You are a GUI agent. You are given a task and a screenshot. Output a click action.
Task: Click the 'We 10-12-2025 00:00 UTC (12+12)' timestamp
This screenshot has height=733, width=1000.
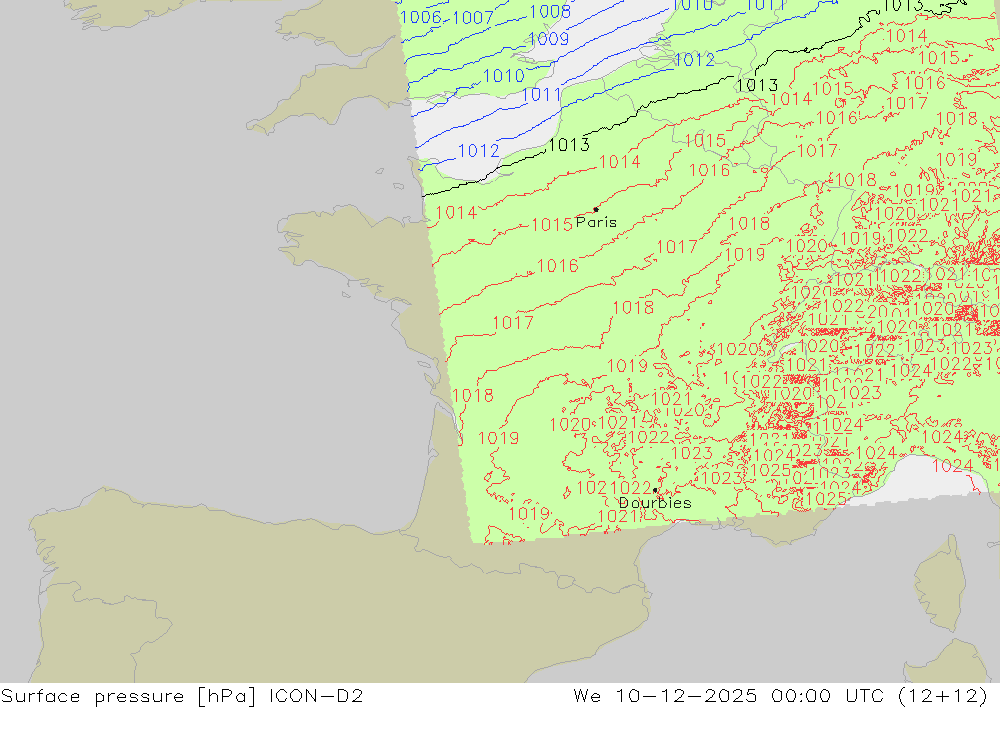click(x=780, y=695)
